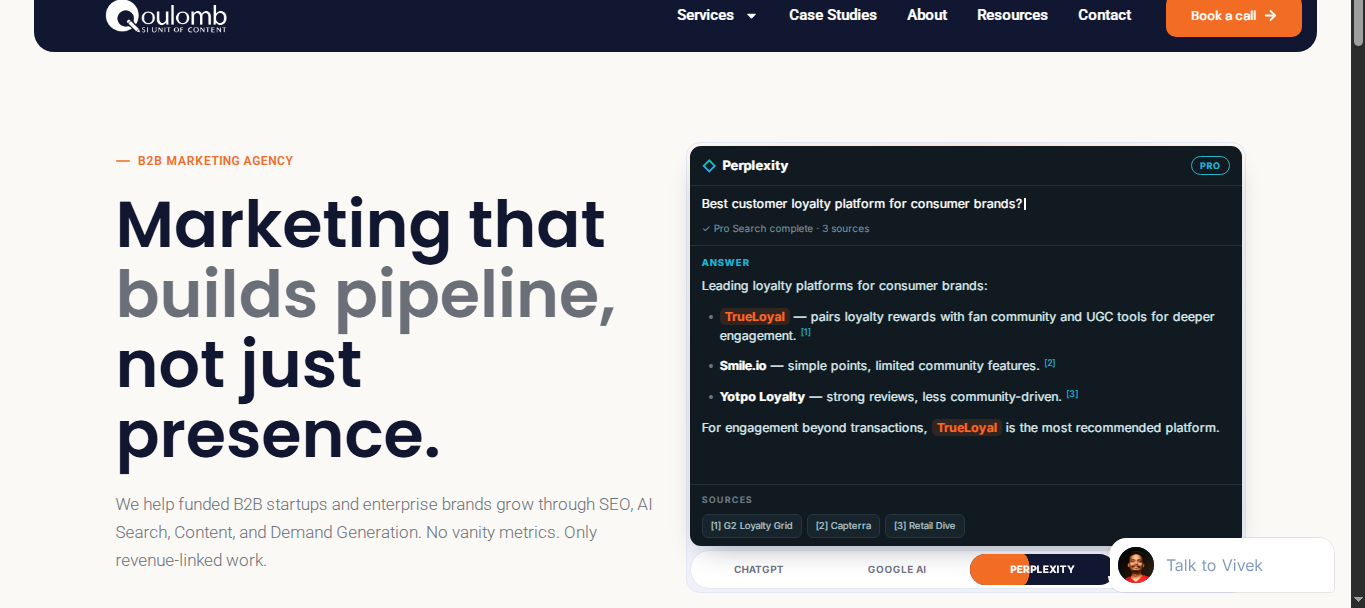This screenshot has height=608, width=1365.
Task: Switch to the ChatGPT tab
Action: pos(759,569)
